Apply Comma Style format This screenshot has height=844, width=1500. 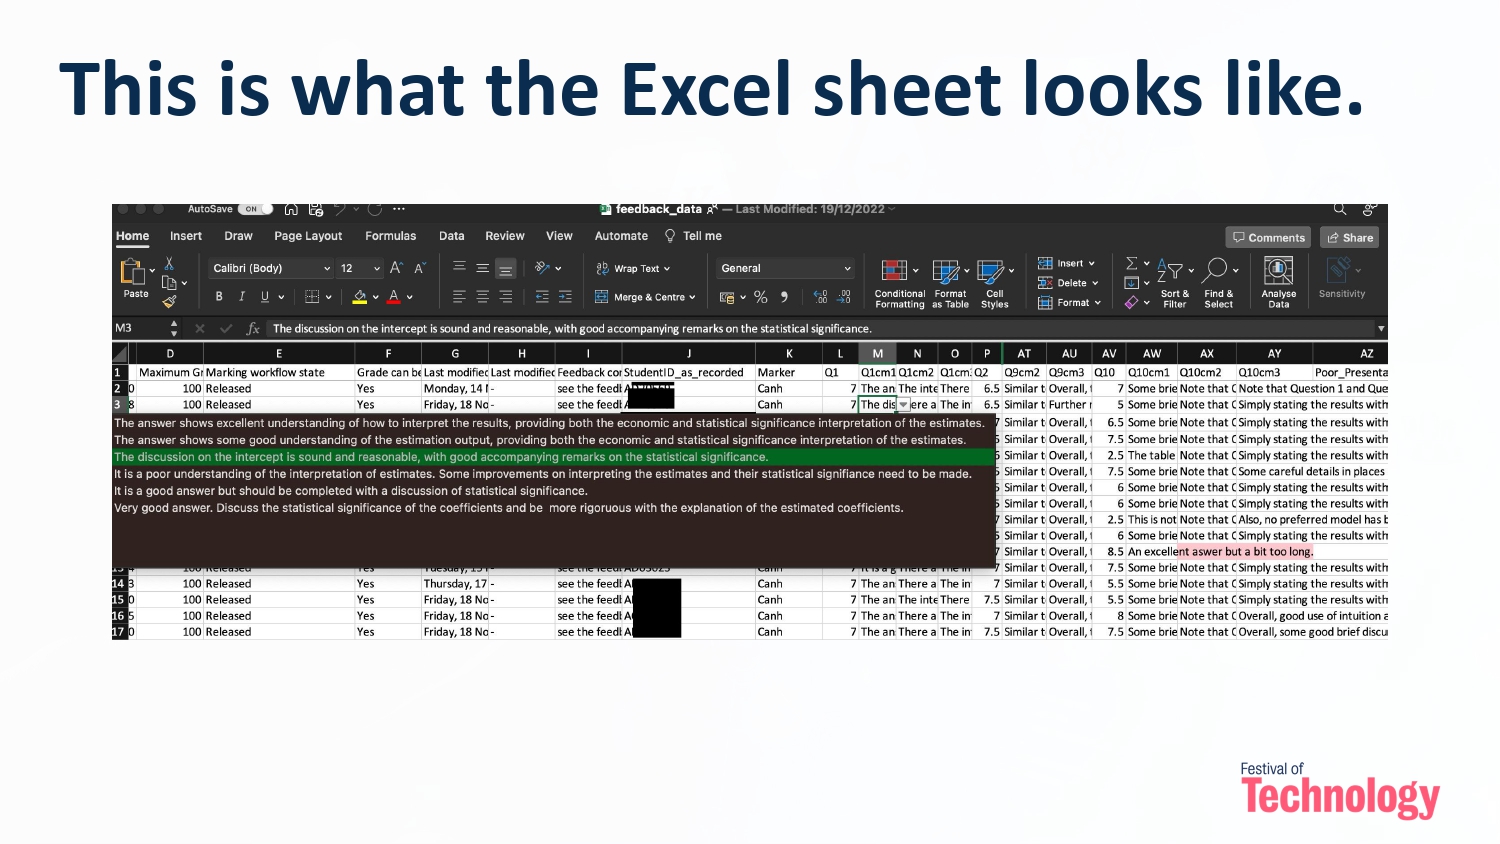click(784, 297)
